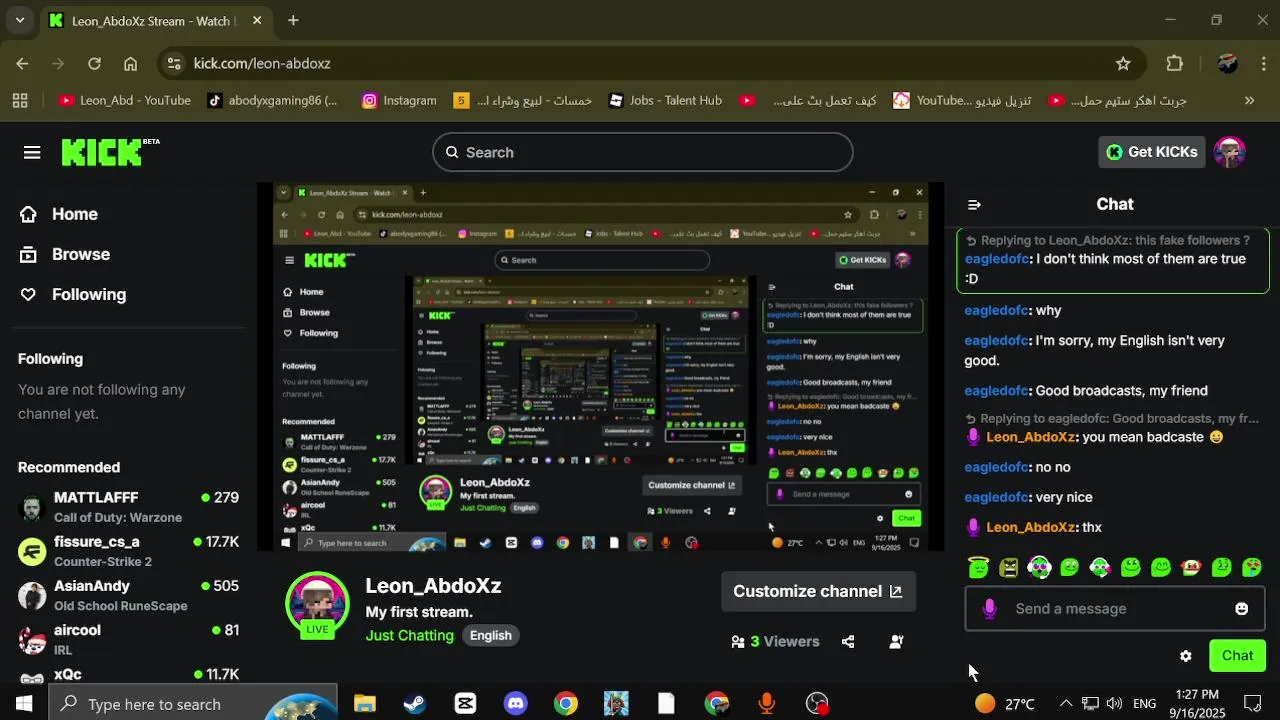Insert the angel halo emote
The image size is (1280, 720).
pyautogui.click(x=978, y=567)
